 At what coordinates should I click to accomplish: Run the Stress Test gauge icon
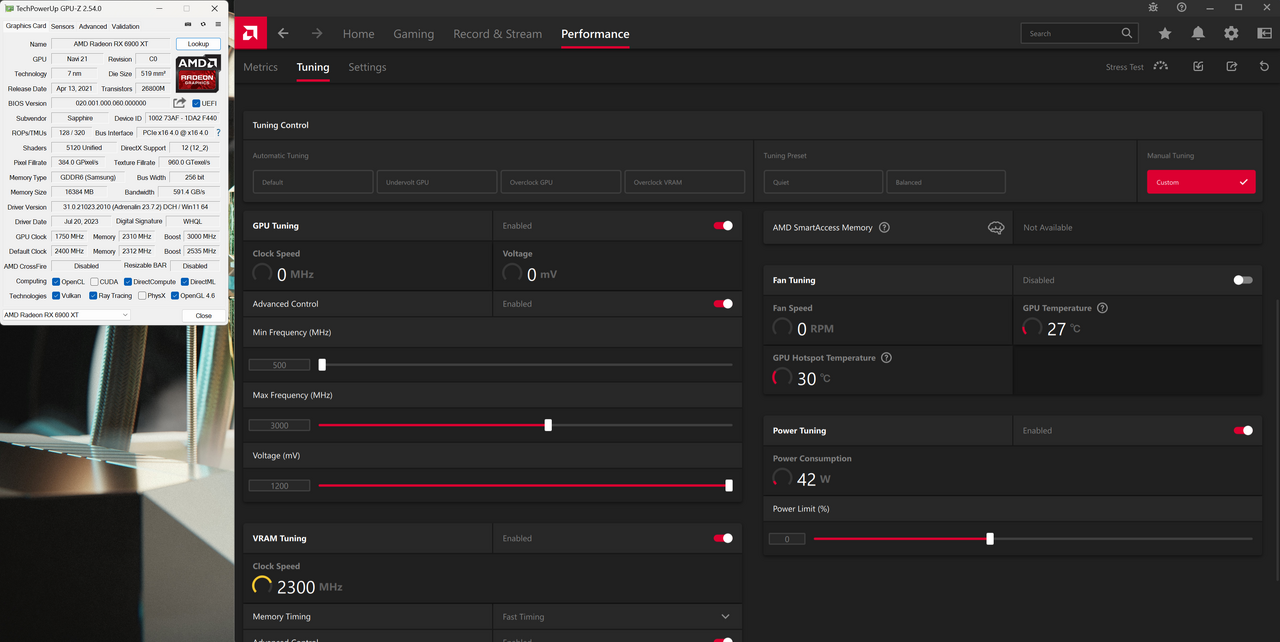pyautogui.click(x=1160, y=67)
